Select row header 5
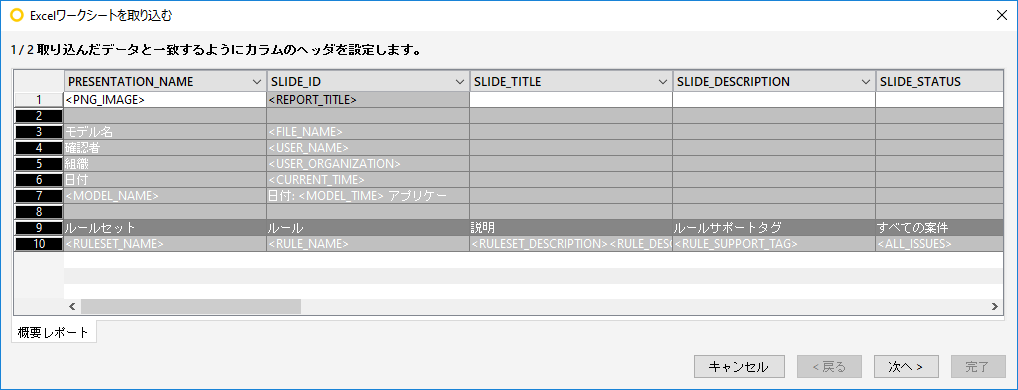1018x390 pixels. pyautogui.click(x=39, y=164)
